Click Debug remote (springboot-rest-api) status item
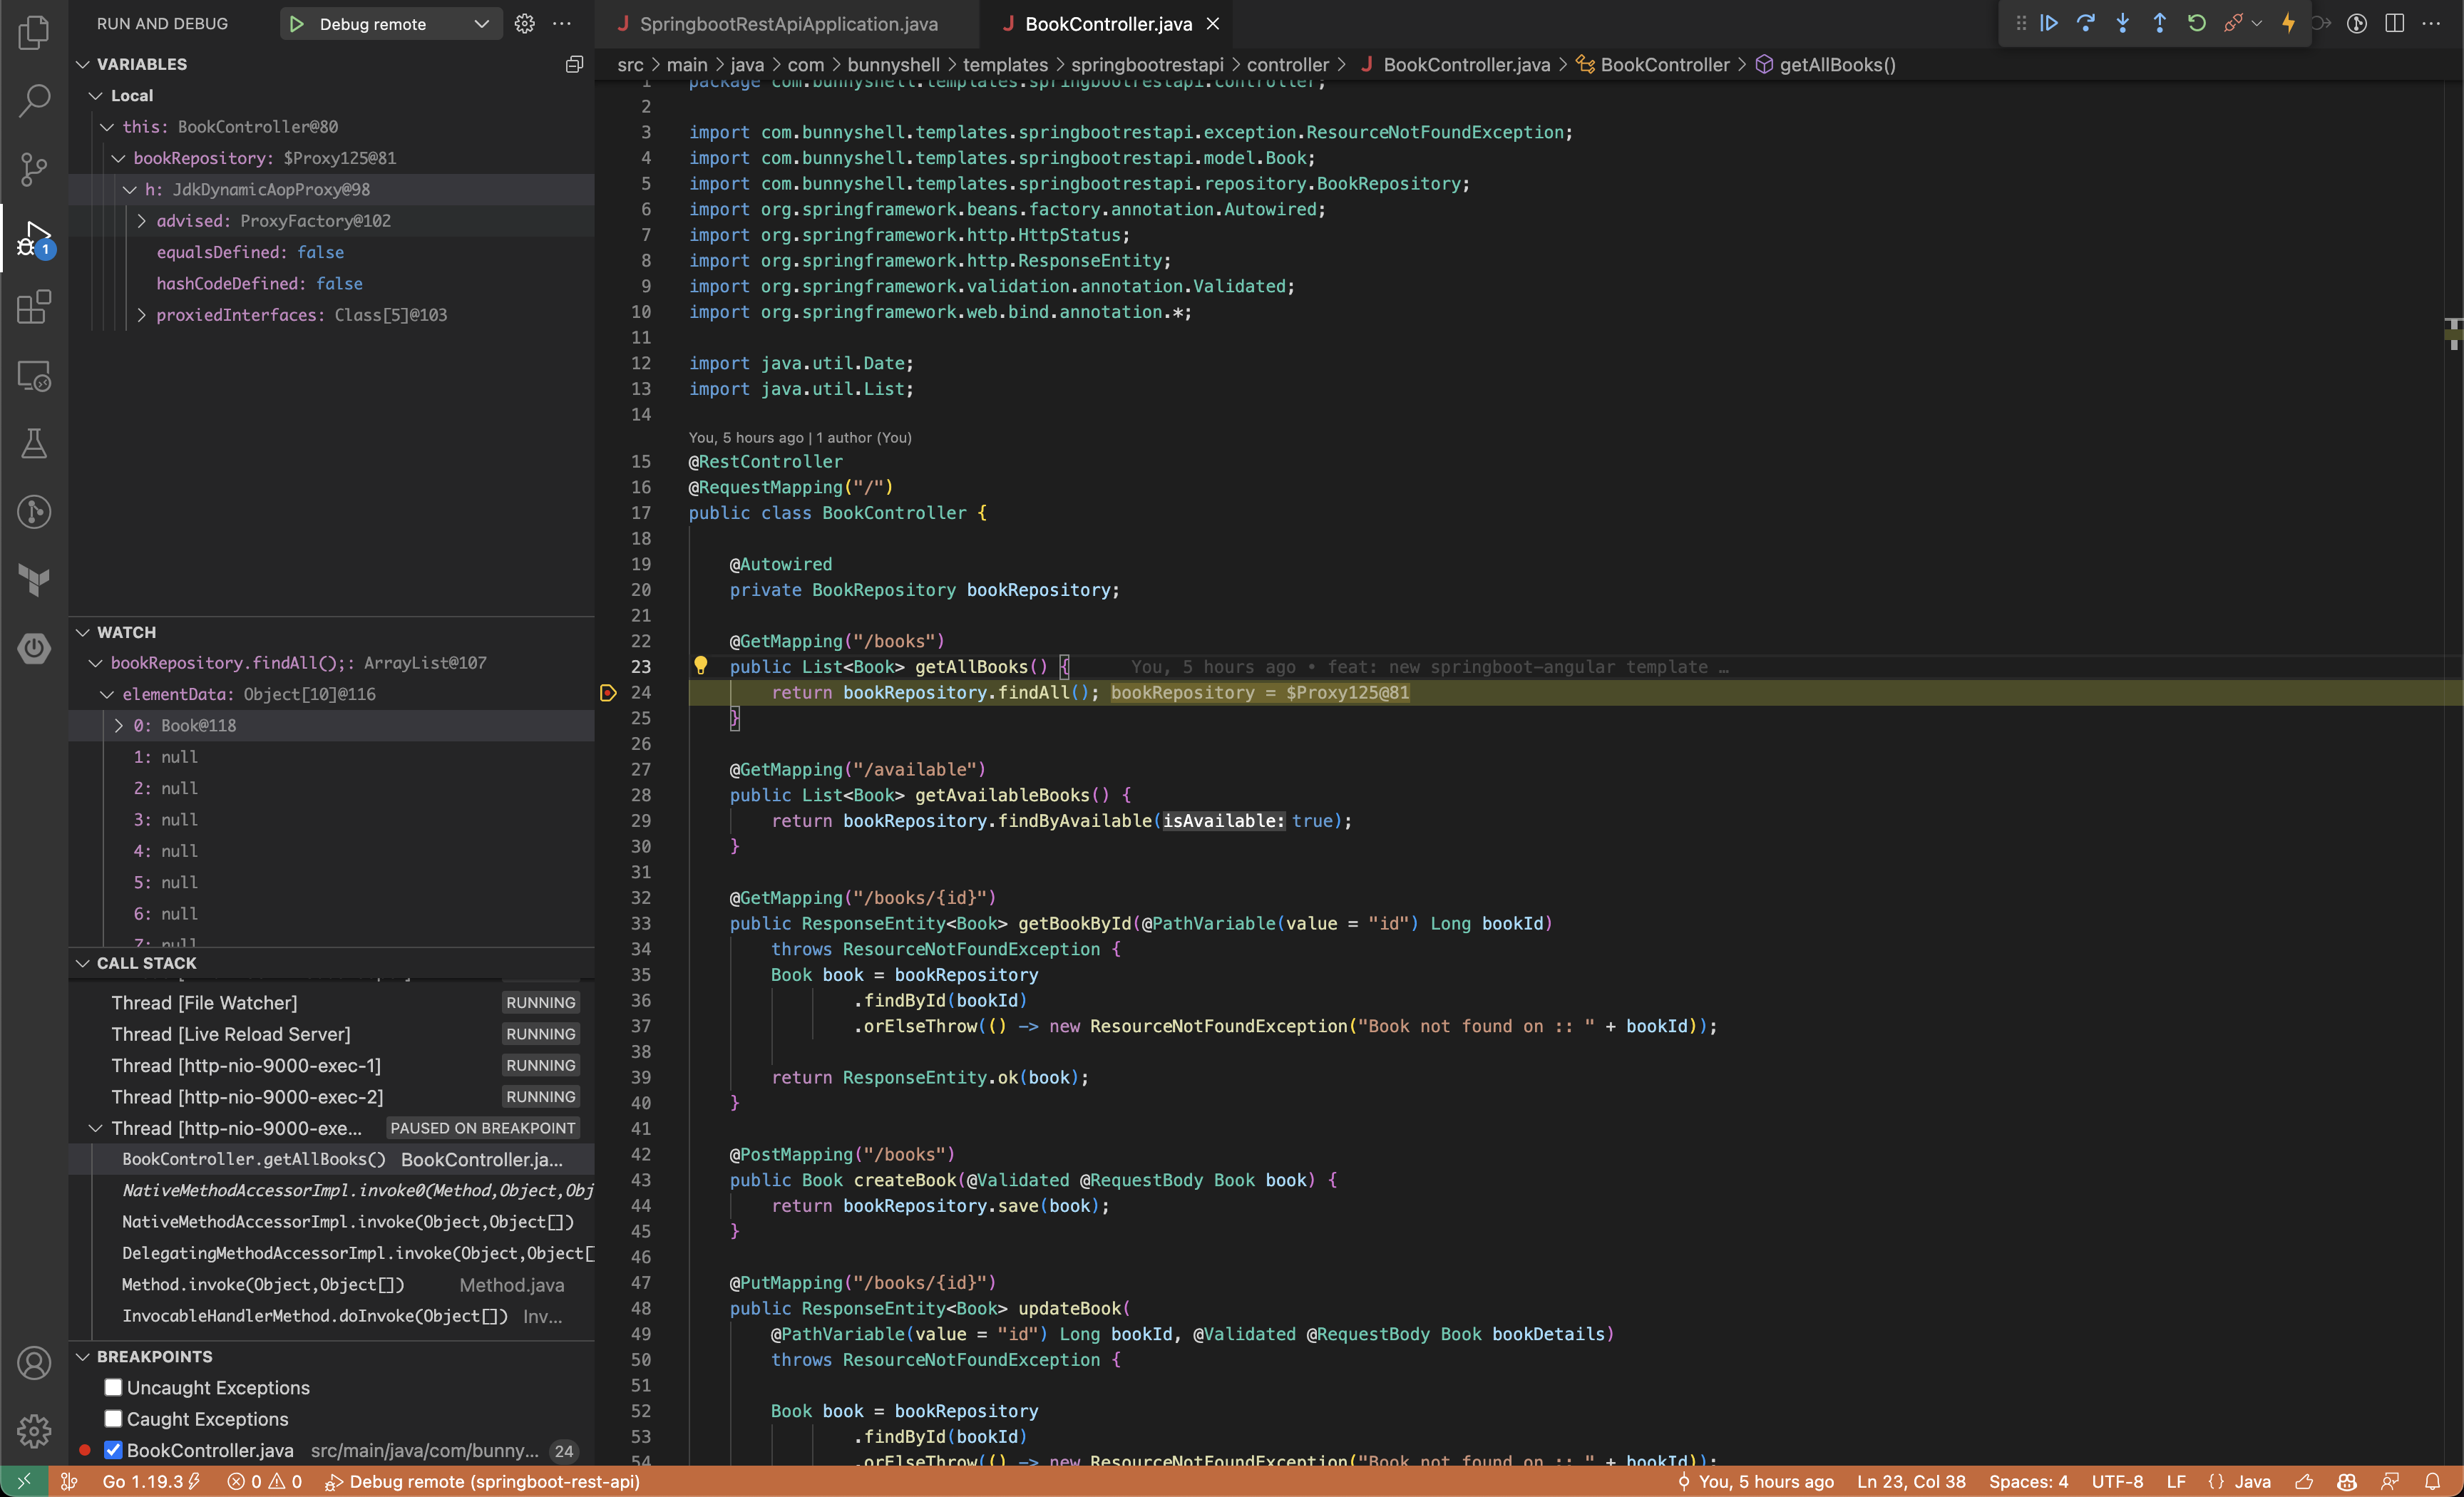Screen dimensions: 2464x1497 coord(483,1481)
